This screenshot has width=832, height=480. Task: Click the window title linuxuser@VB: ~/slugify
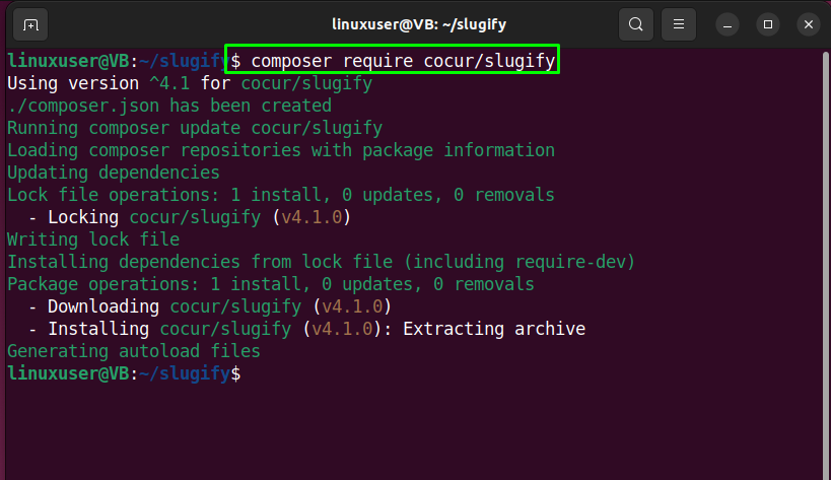tap(419, 24)
